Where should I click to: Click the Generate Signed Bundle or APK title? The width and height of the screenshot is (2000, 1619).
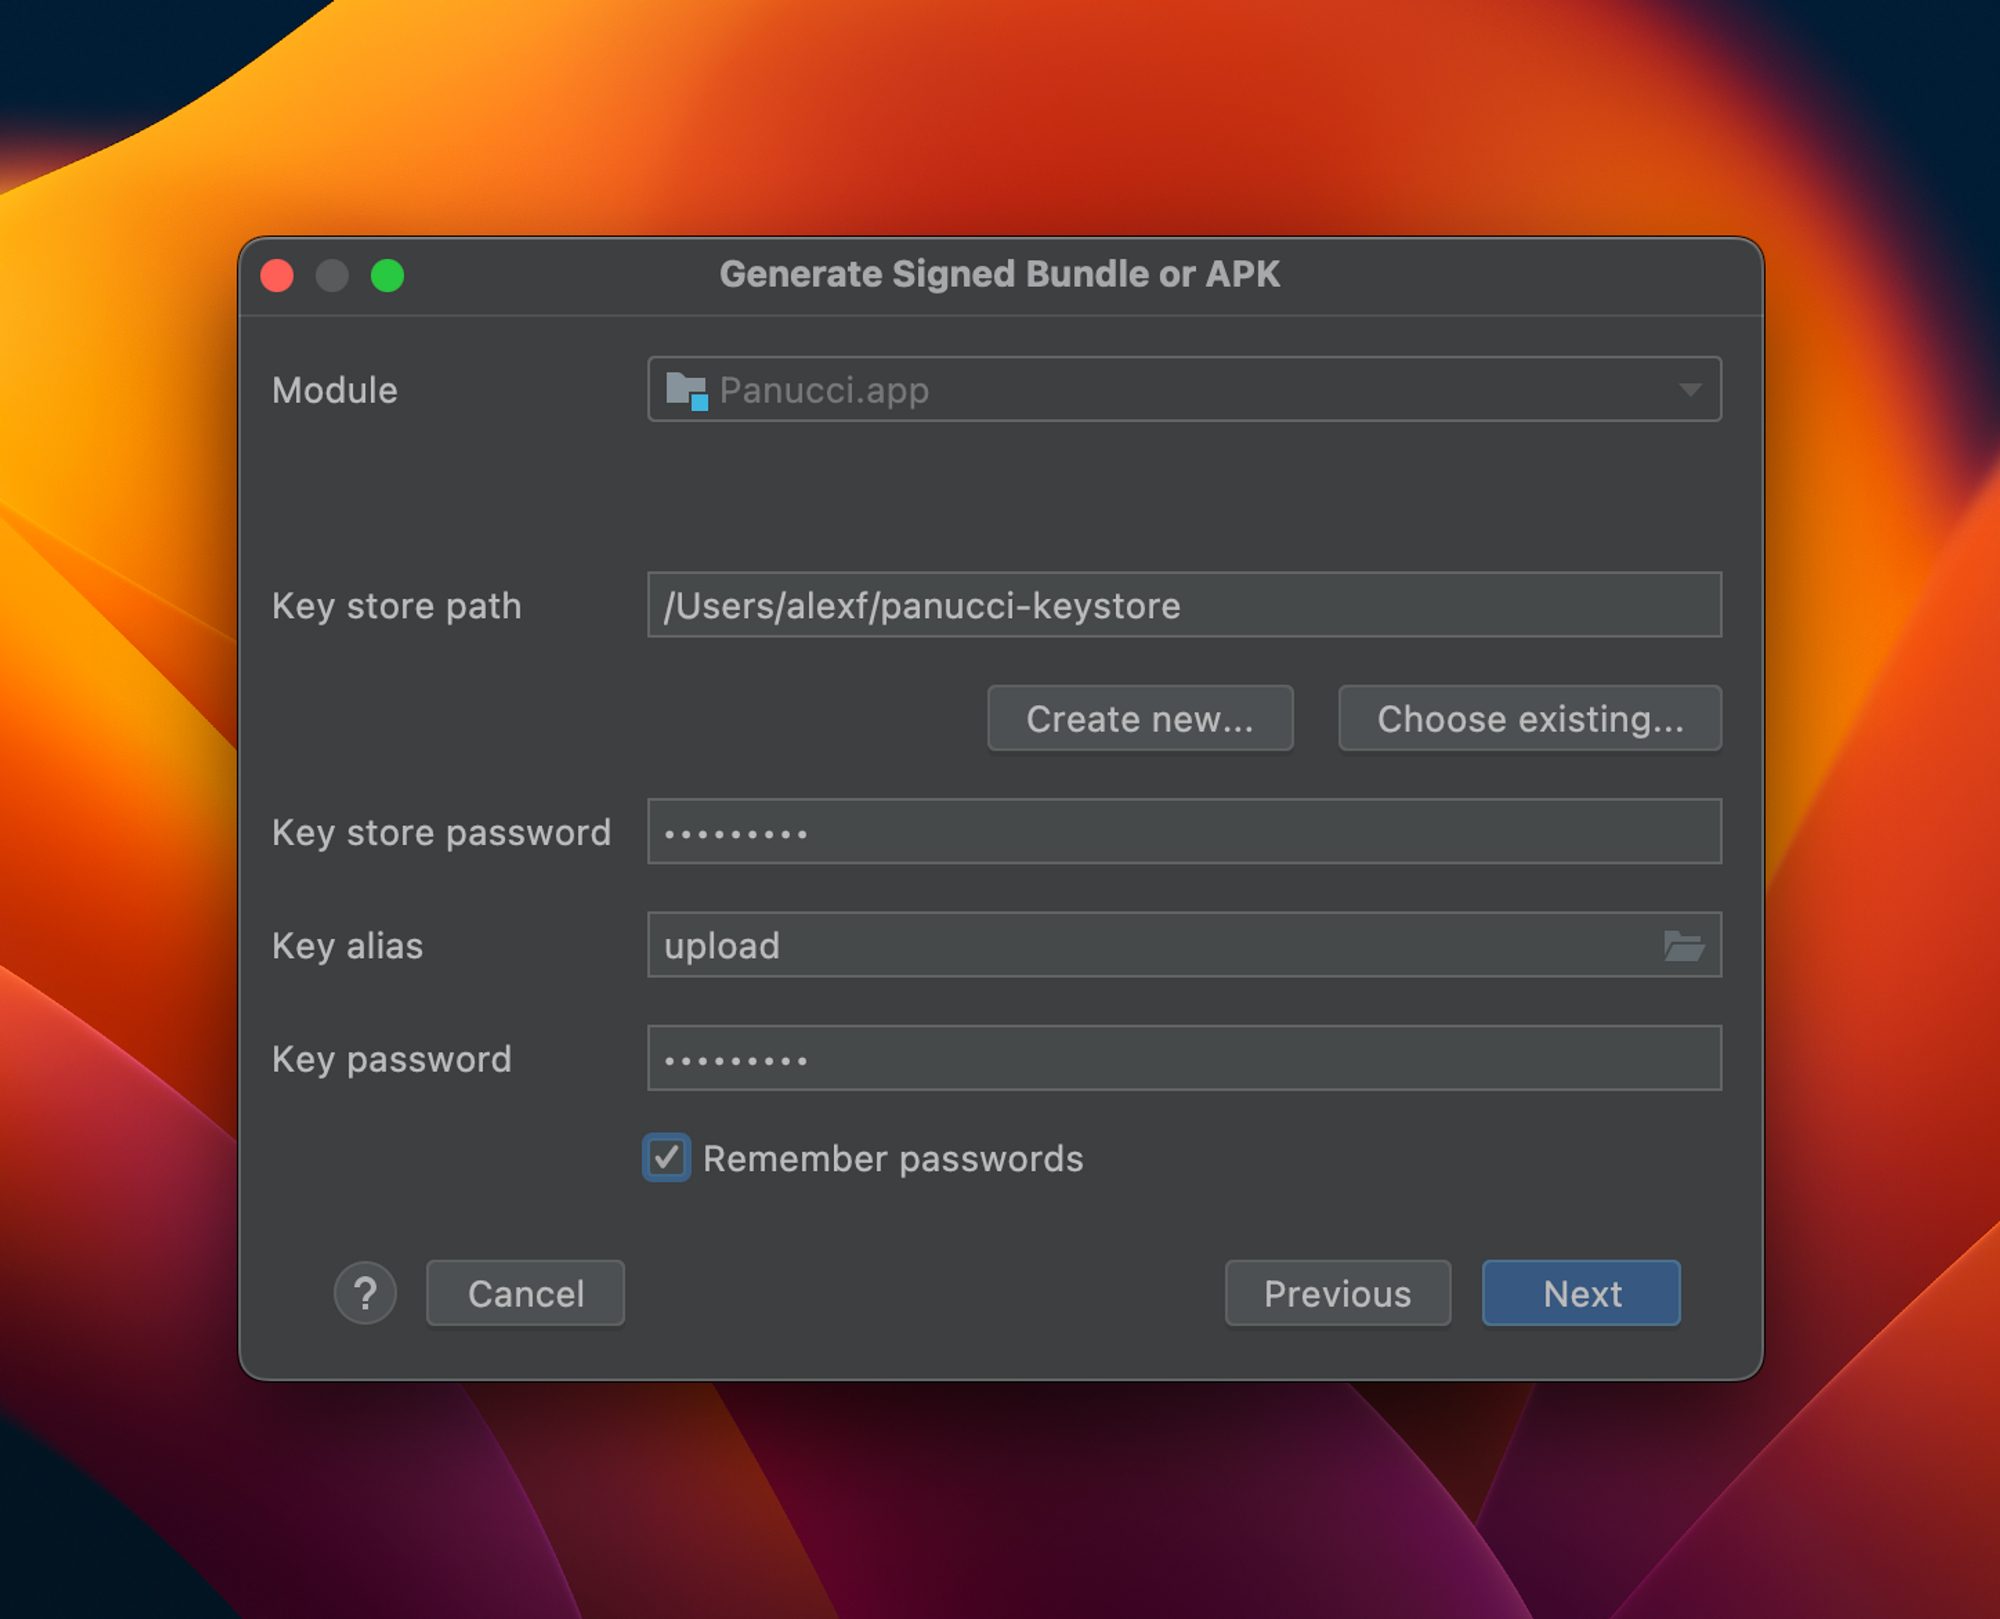[1000, 274]
